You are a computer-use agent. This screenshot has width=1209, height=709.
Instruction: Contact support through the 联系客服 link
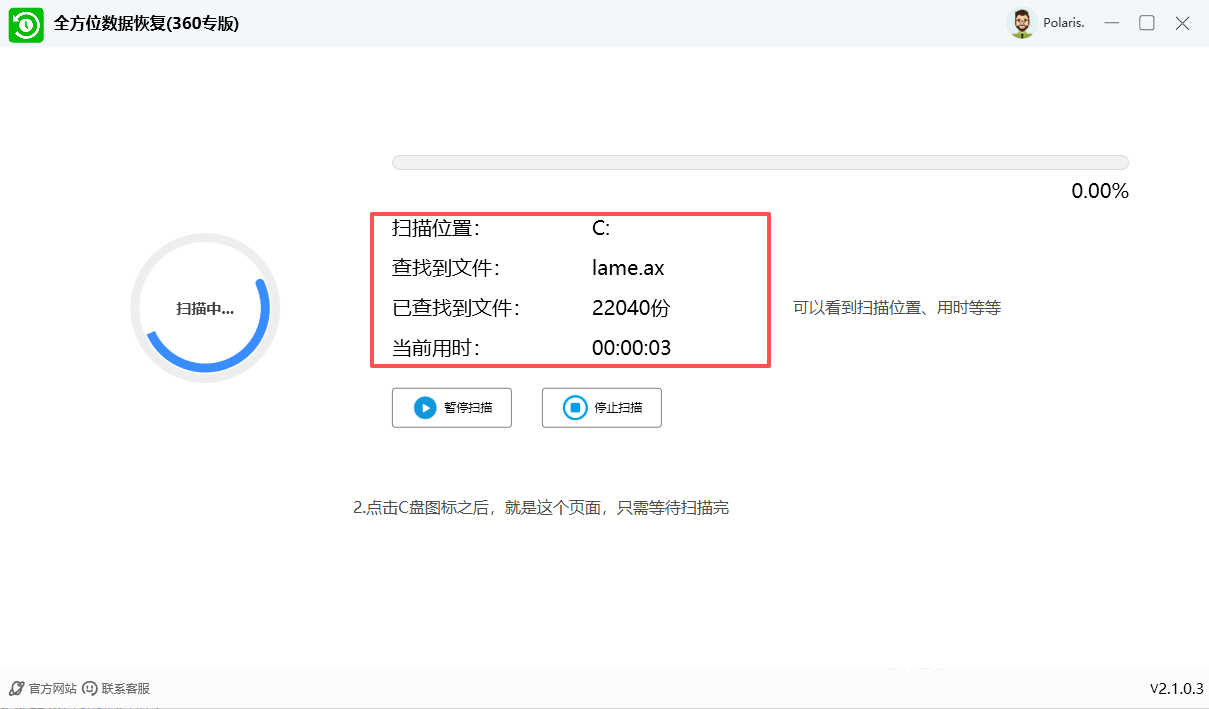(124, 688)
